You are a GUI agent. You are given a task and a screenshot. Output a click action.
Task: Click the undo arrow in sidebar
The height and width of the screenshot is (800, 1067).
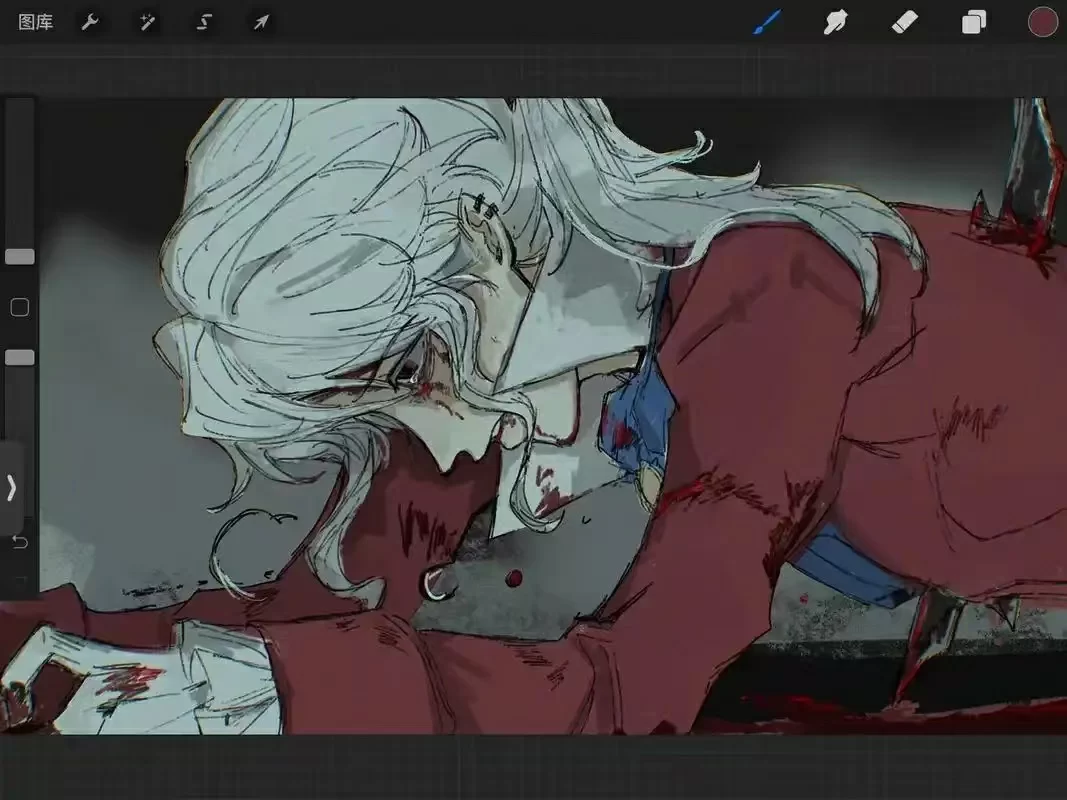(20, 542)
